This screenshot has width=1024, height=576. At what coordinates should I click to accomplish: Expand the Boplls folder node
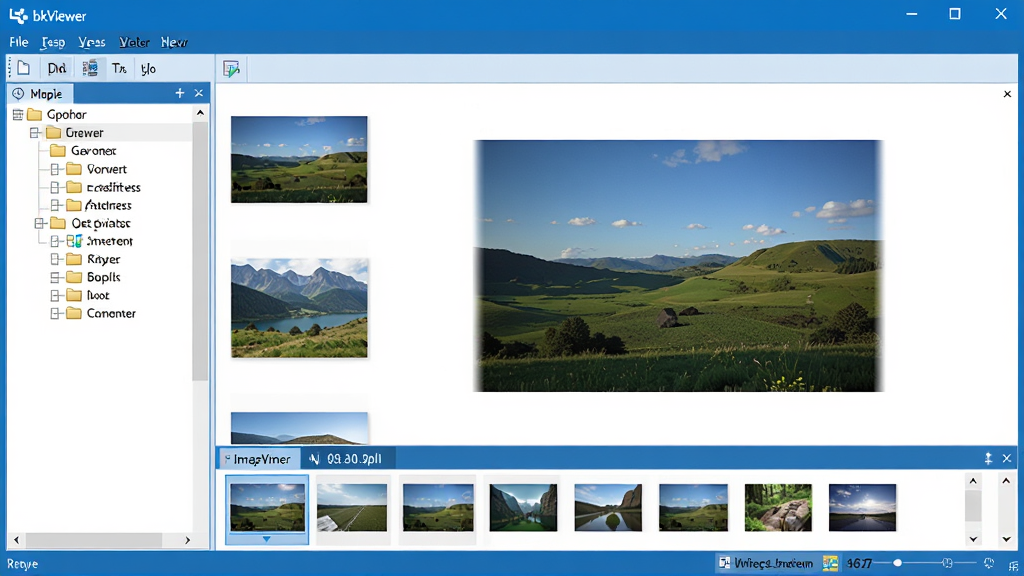[56, 278]
